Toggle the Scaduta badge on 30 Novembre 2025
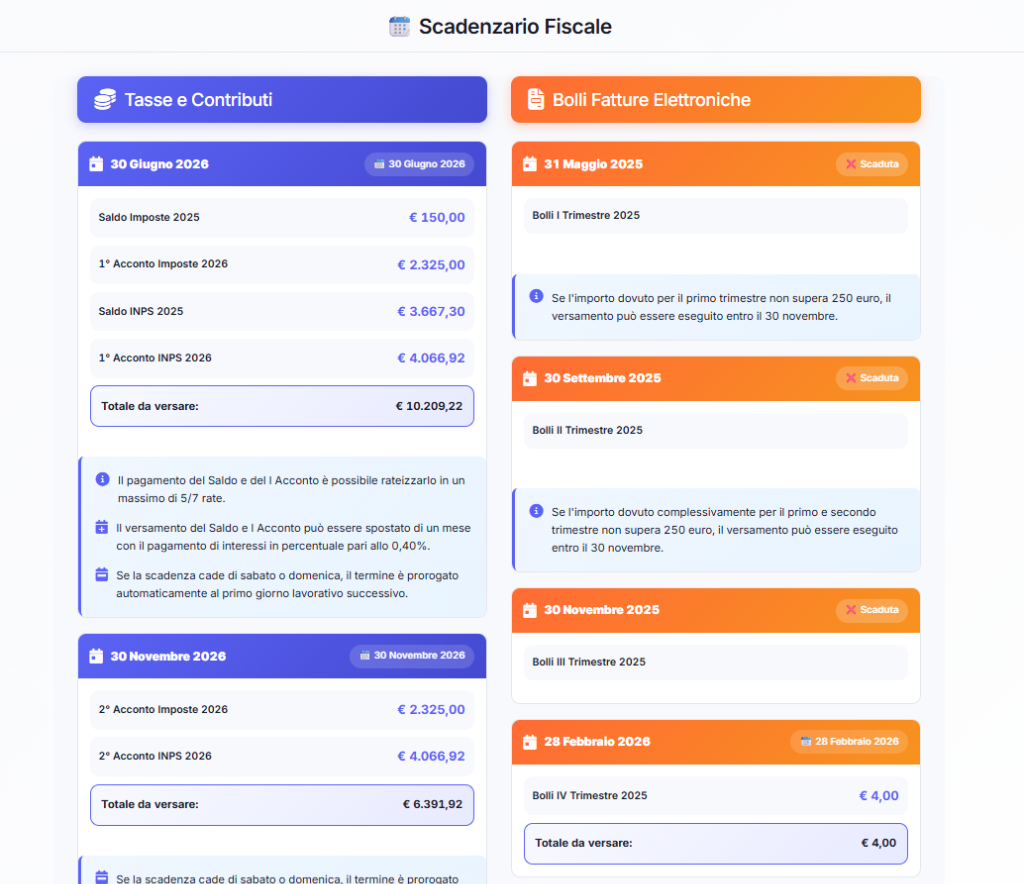The height and width of the screenshot is (884, 1024). click(871, 610)
